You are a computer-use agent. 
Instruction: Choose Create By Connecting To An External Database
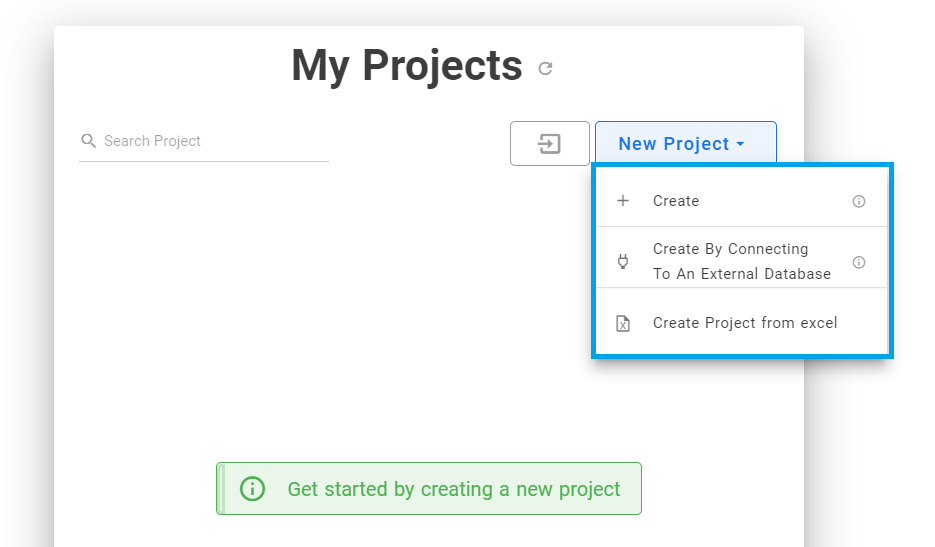(742, 261)
